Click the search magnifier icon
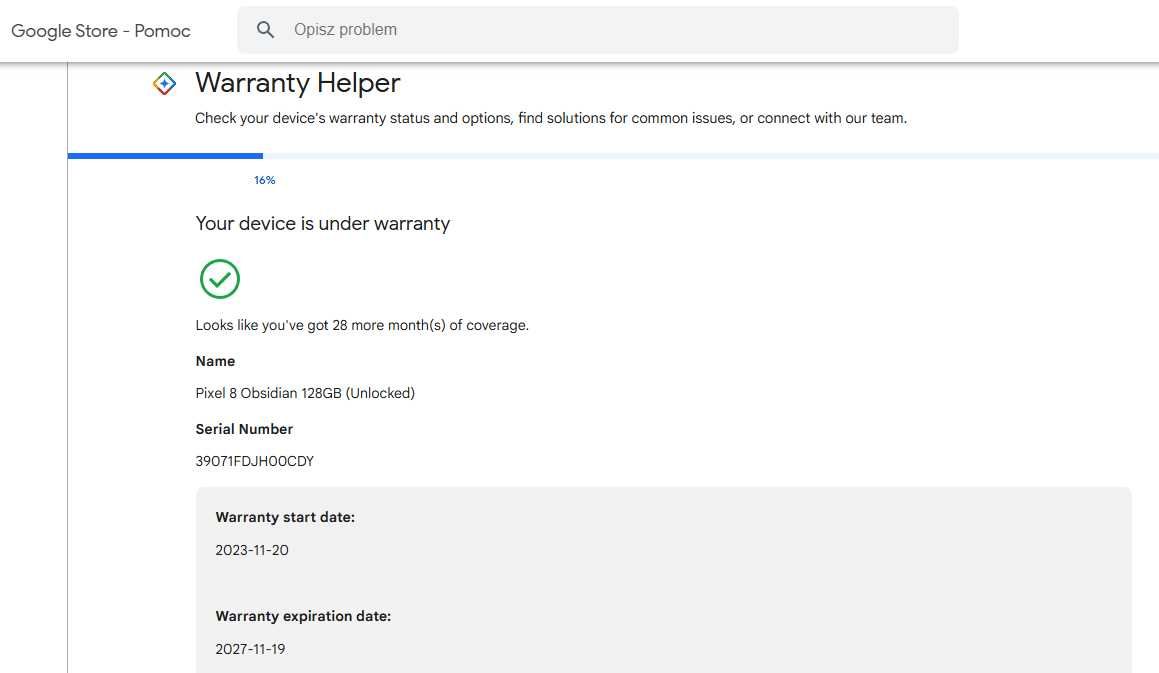The height and width of the screenshot is (673, 1159). pos(265,30)
